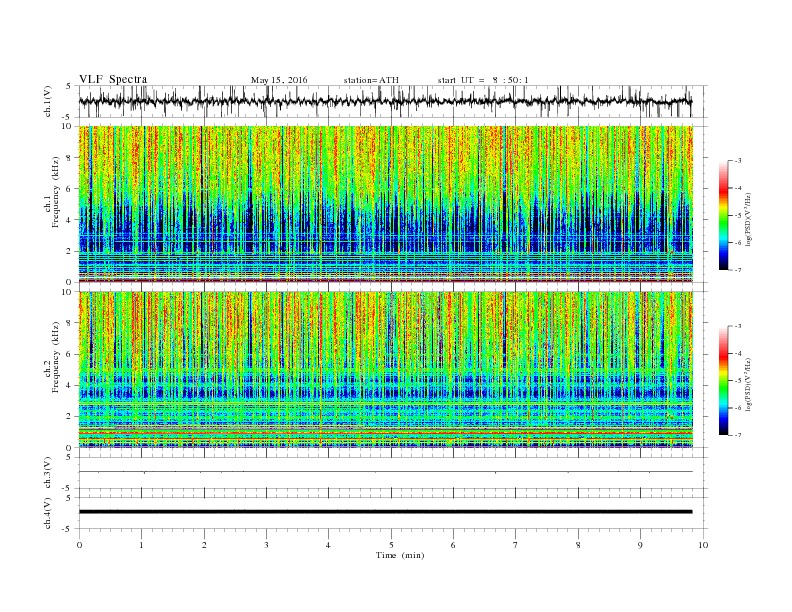Click the ch.1 "Frequency (kHz)" axis label
This screenshot has height=612, width=792.
55,192
